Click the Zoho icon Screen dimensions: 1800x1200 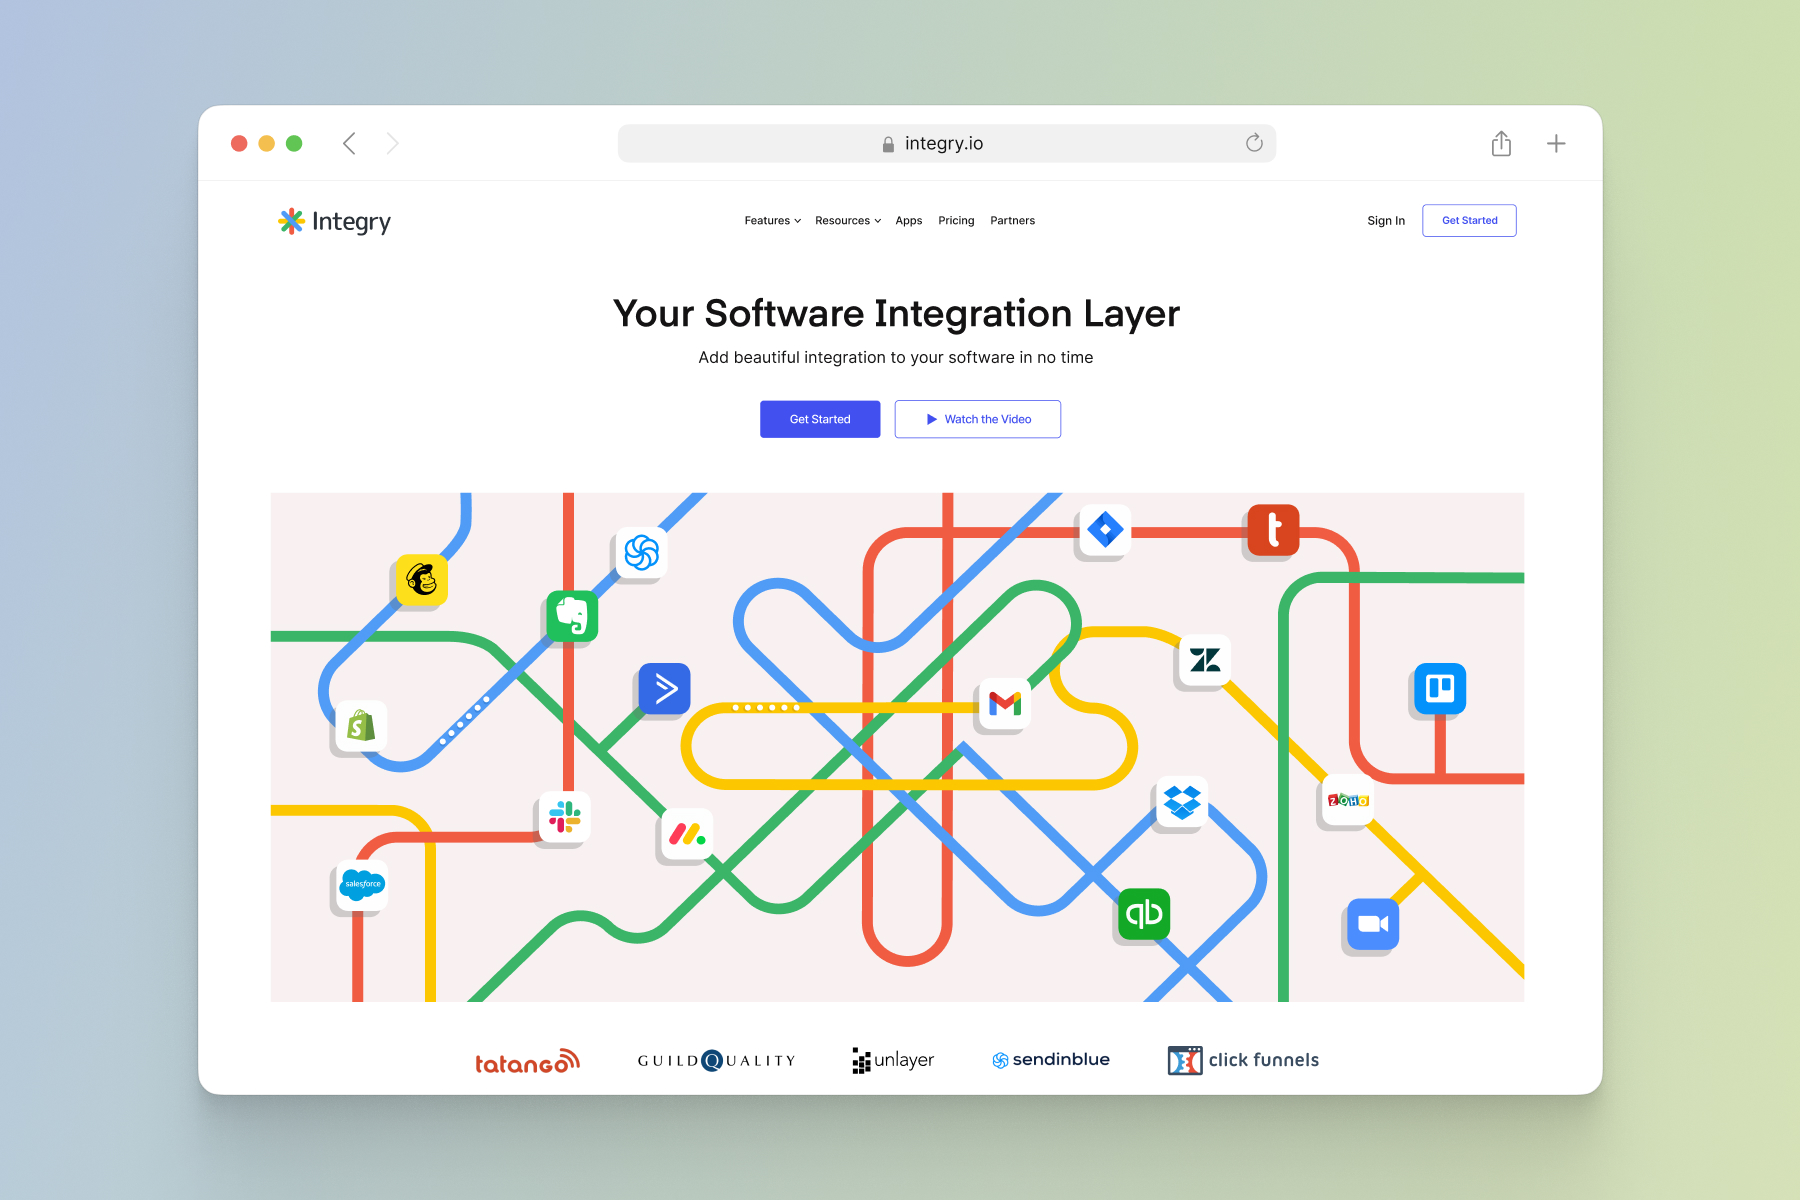pos(1348,799)
